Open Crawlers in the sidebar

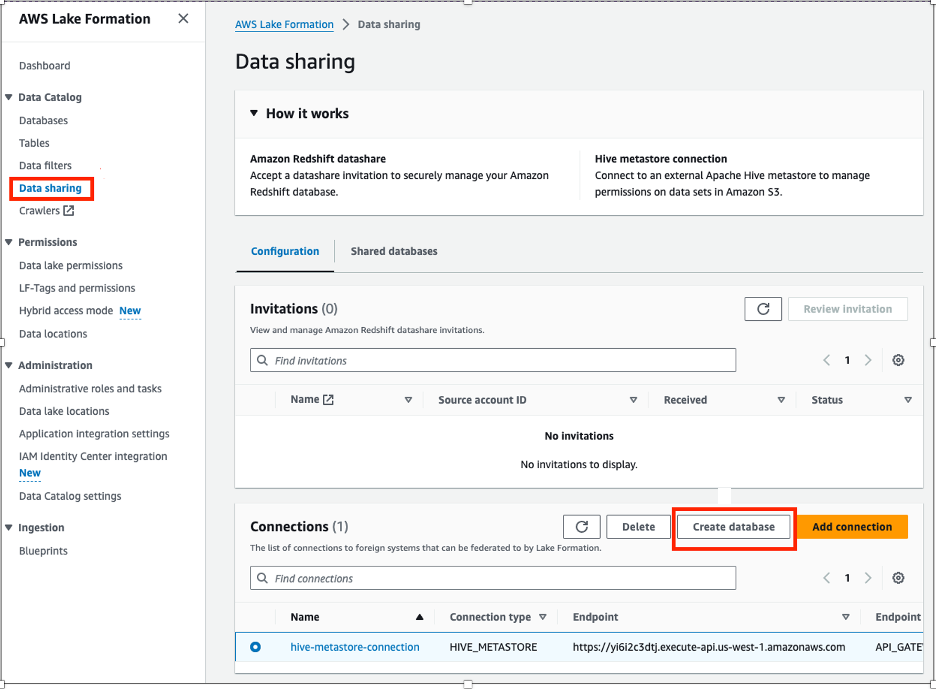coord(39,210)
